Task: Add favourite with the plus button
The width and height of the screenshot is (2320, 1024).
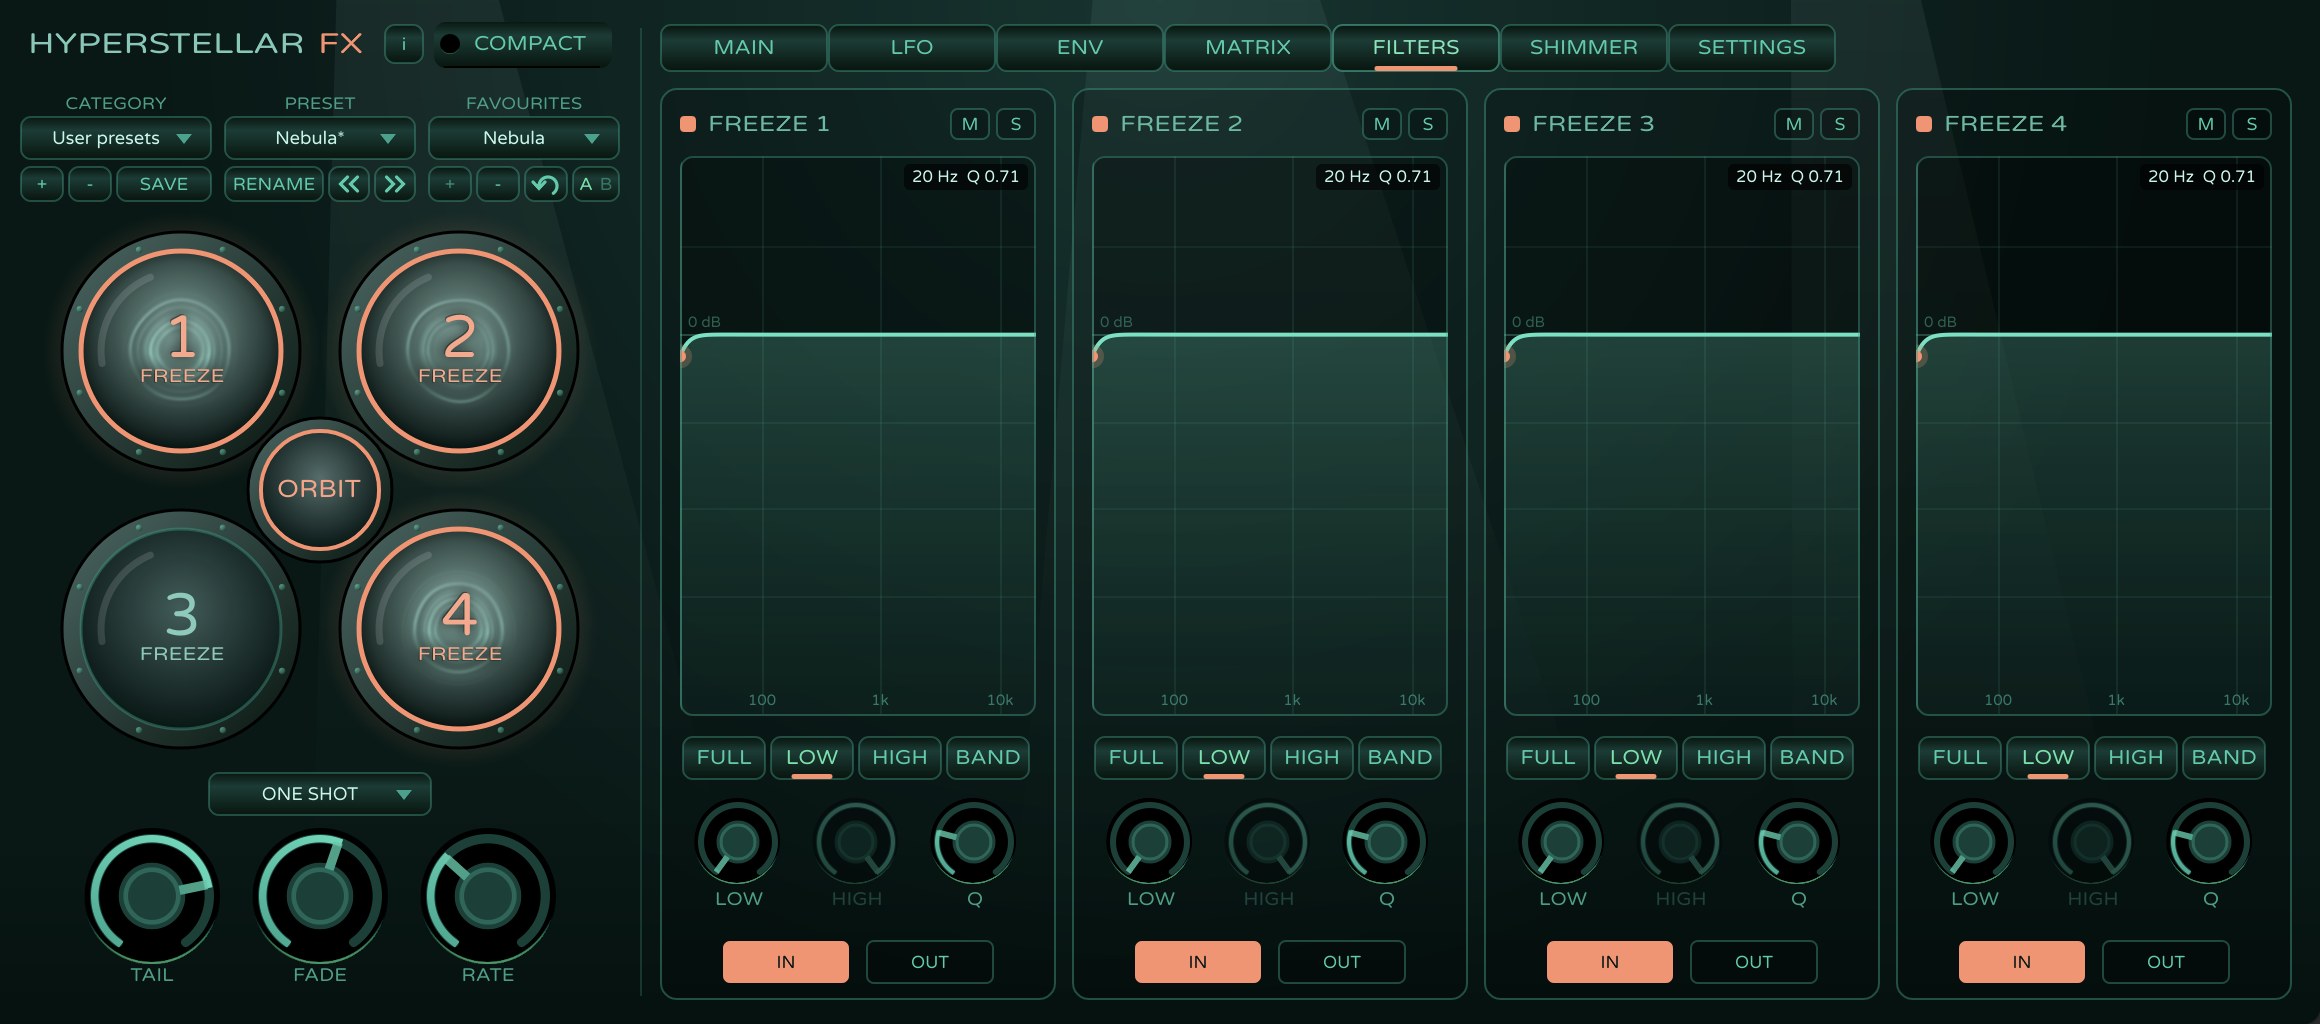Action: 450,184
